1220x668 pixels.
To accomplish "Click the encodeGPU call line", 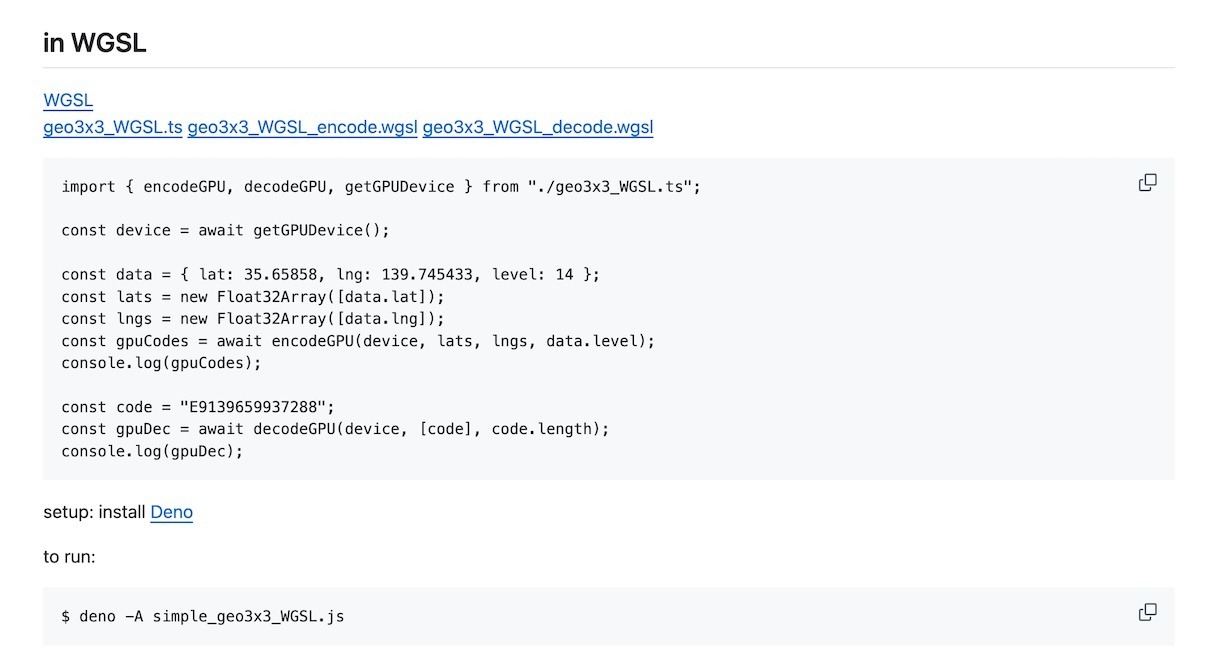I will pos(358,341).
